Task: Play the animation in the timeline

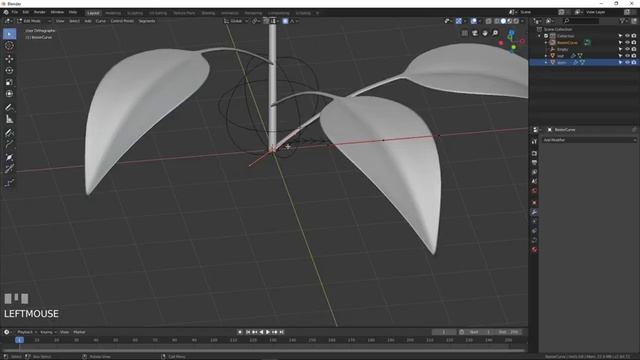Action: (x=268, y=332)
